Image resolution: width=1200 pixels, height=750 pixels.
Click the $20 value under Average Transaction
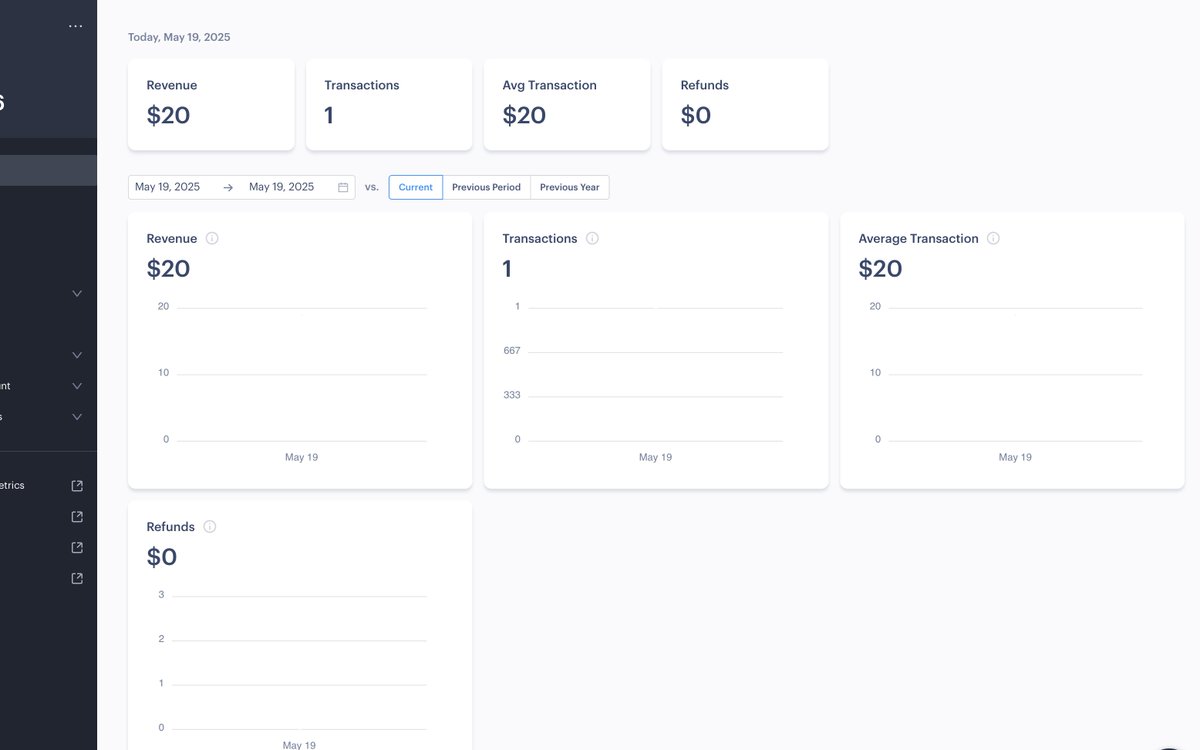[x=880, y=268]
